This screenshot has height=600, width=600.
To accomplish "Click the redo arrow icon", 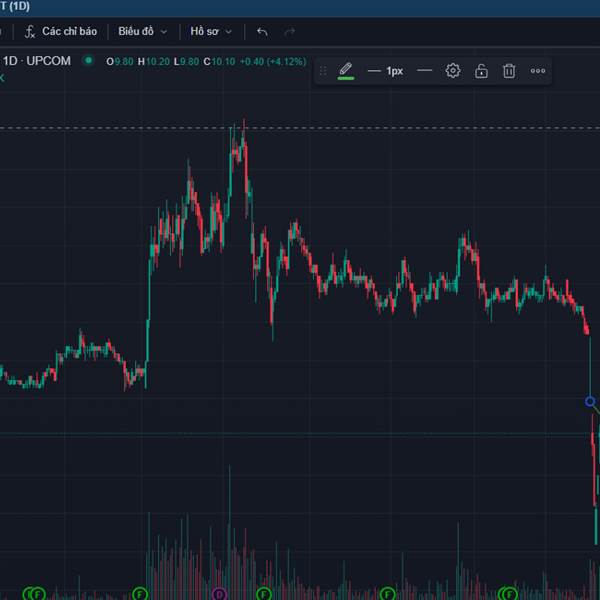I will point(290,32).
